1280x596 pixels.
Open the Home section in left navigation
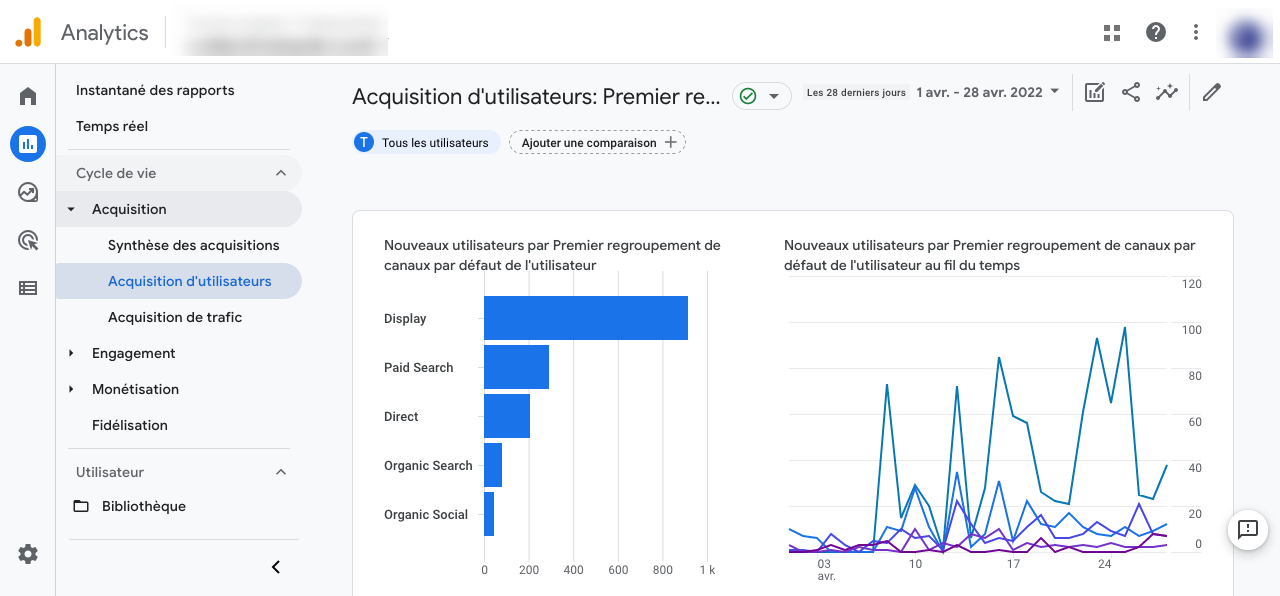pyautogui.click(x=28, y=95)
